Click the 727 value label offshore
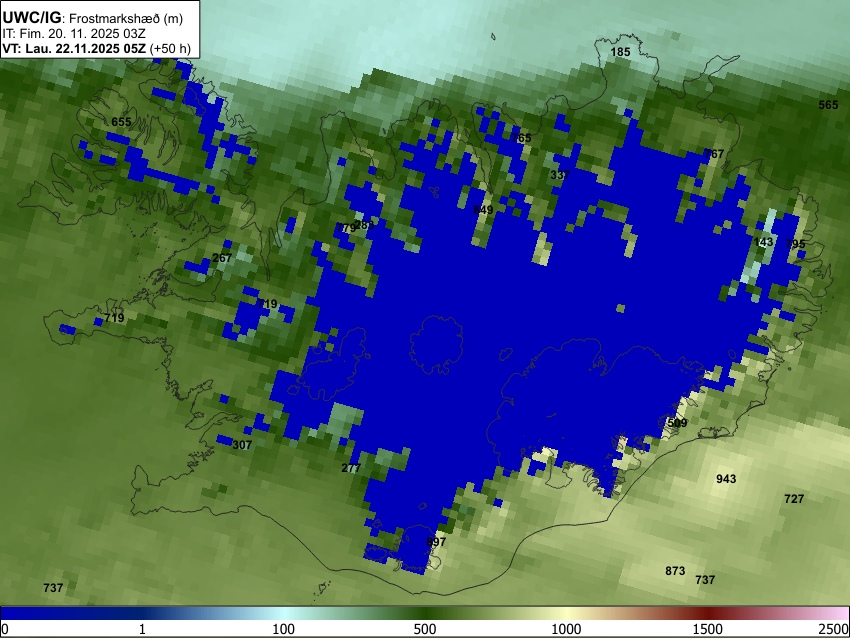The height and width of the screenshot is (638, 850). pos(794,499)
